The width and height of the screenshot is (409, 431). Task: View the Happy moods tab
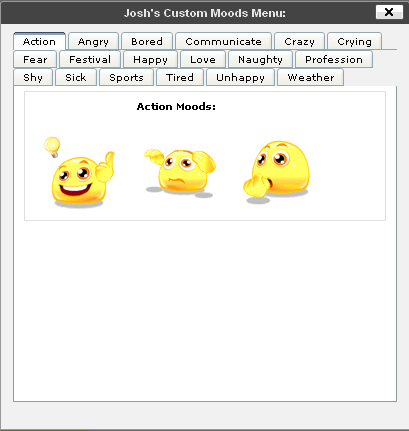pyautogui.click(x=150, y=59)
